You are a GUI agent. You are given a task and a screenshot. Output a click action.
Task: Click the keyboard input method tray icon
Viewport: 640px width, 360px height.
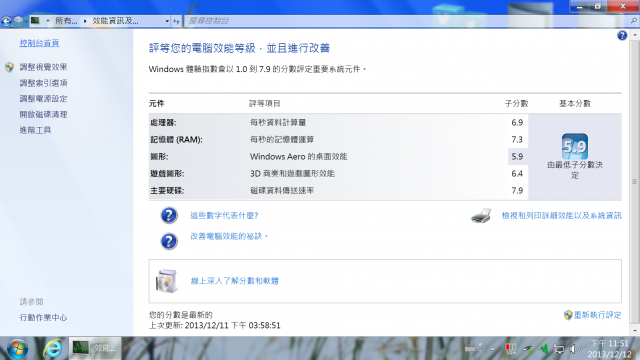coord(470,349)
